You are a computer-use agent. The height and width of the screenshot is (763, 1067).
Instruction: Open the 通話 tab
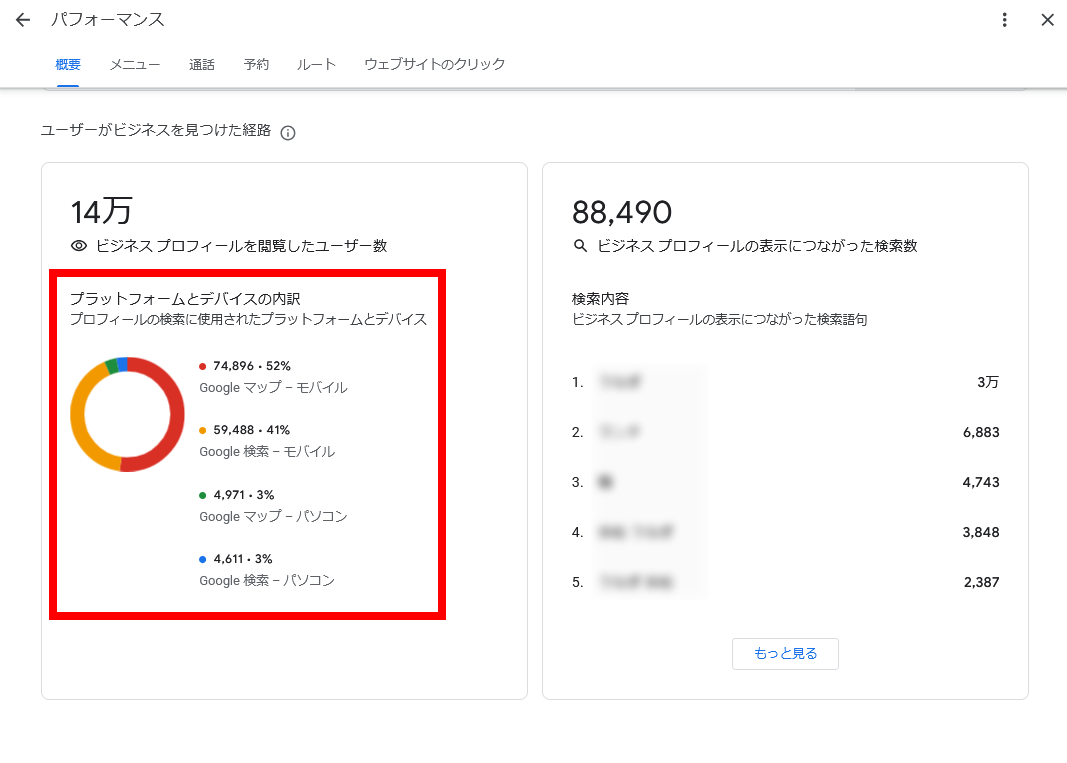[202, 65]
